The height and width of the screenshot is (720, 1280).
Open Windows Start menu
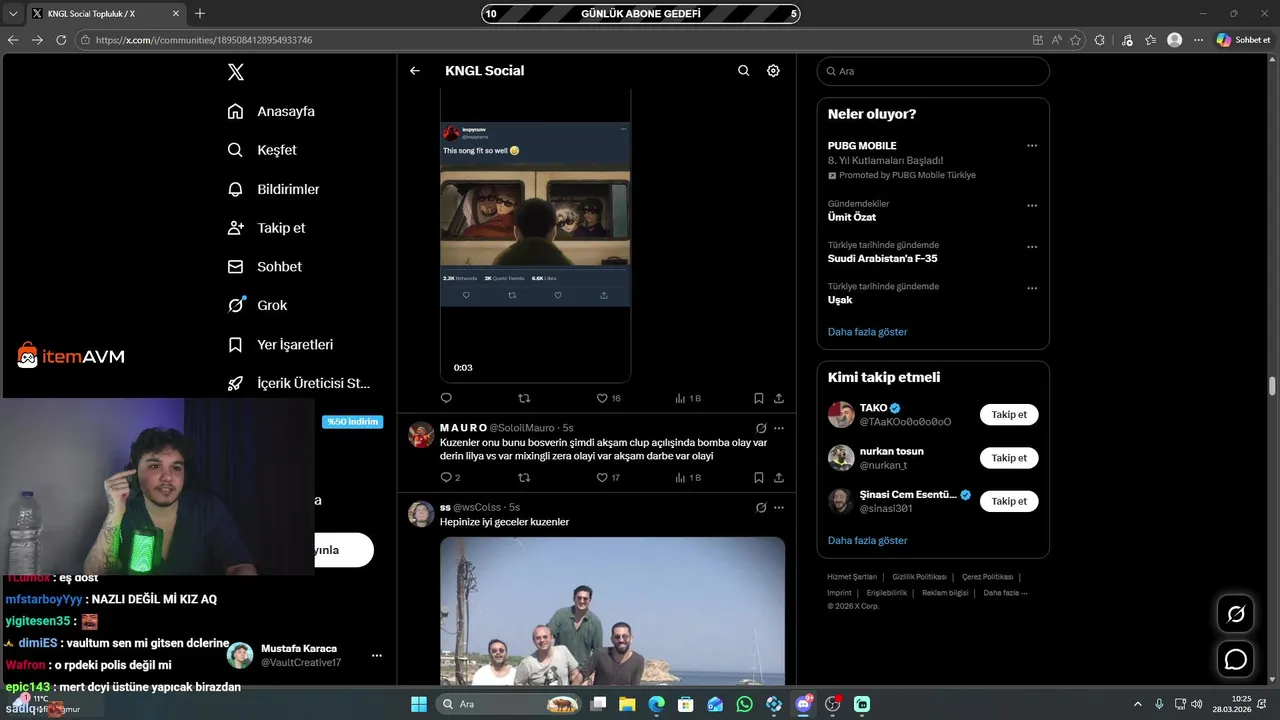click(419, 704)
